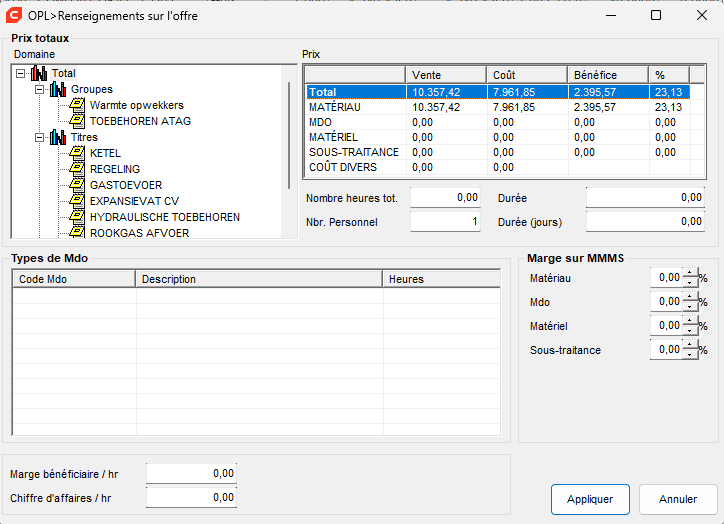Image resolution: width=724 pixels, height=524 pixels.
Task: Maximize the Renseignements sur l'offre window
Action: pos(656,15)
